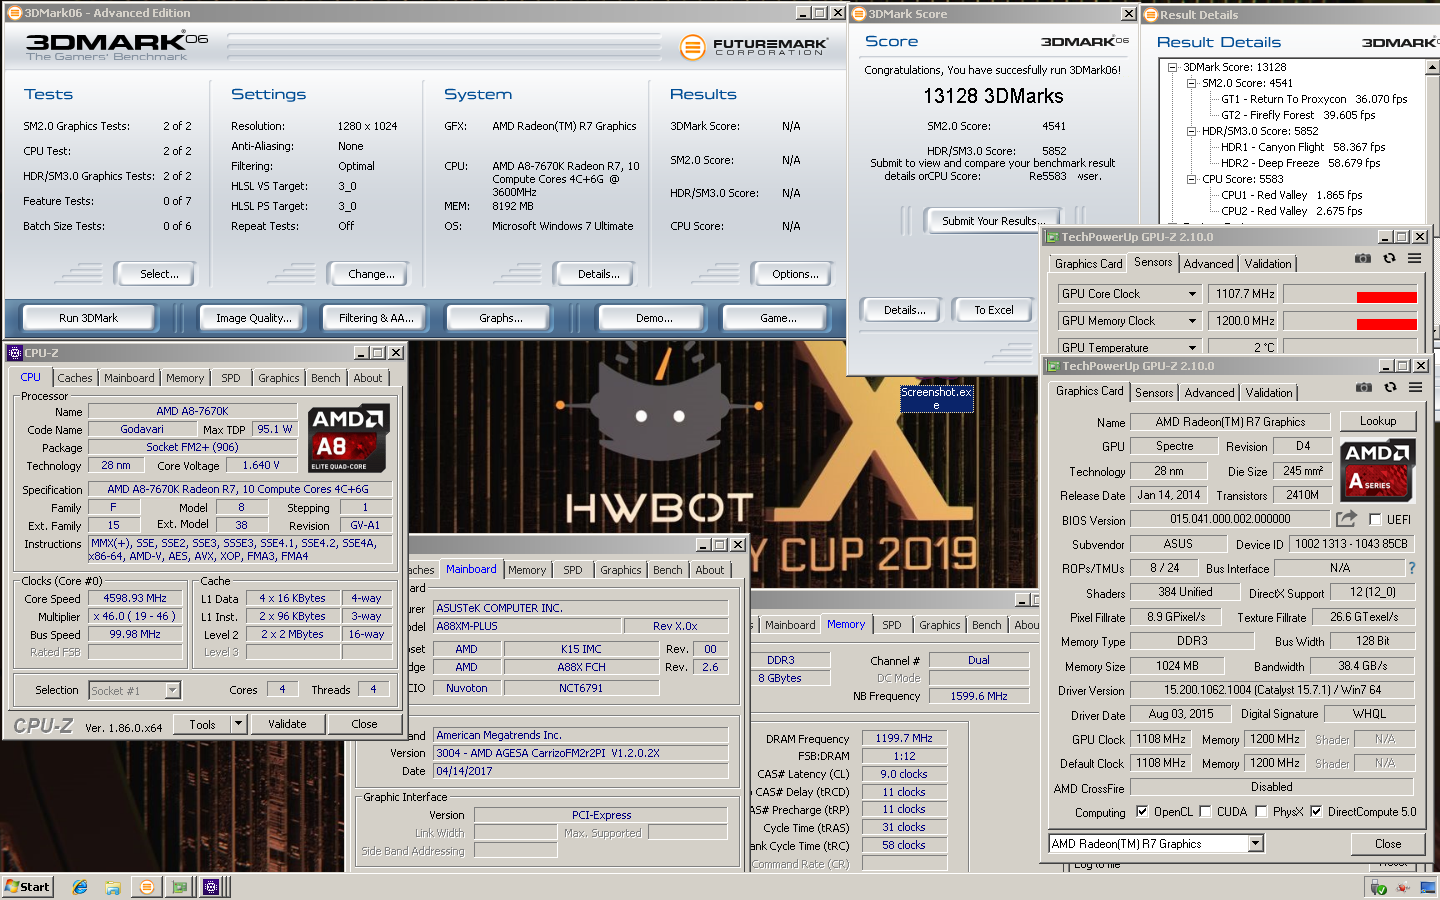Open hamburger menu in GPU-Z Graphics Card window
1440x900 pixels.
(x=1415, y=387)
